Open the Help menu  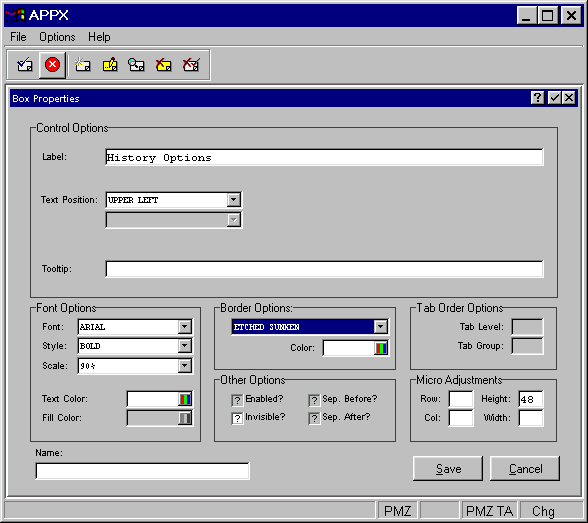point(99,37)
